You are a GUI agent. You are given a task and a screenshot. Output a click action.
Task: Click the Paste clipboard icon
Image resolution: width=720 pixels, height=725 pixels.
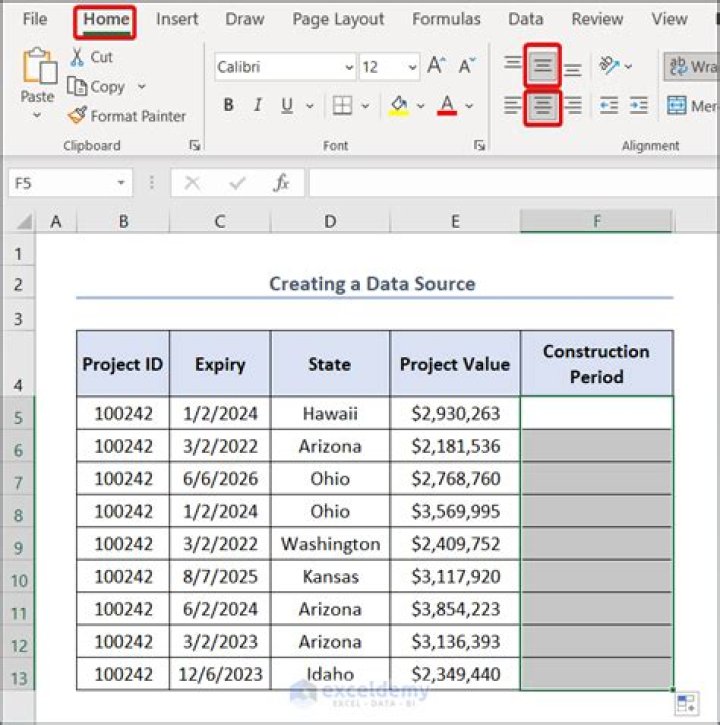coord(38,68)
